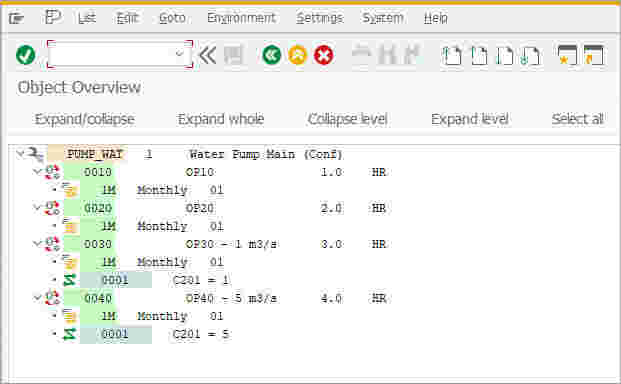
Task: Select operation number 0010
Action: pos(98,172)
